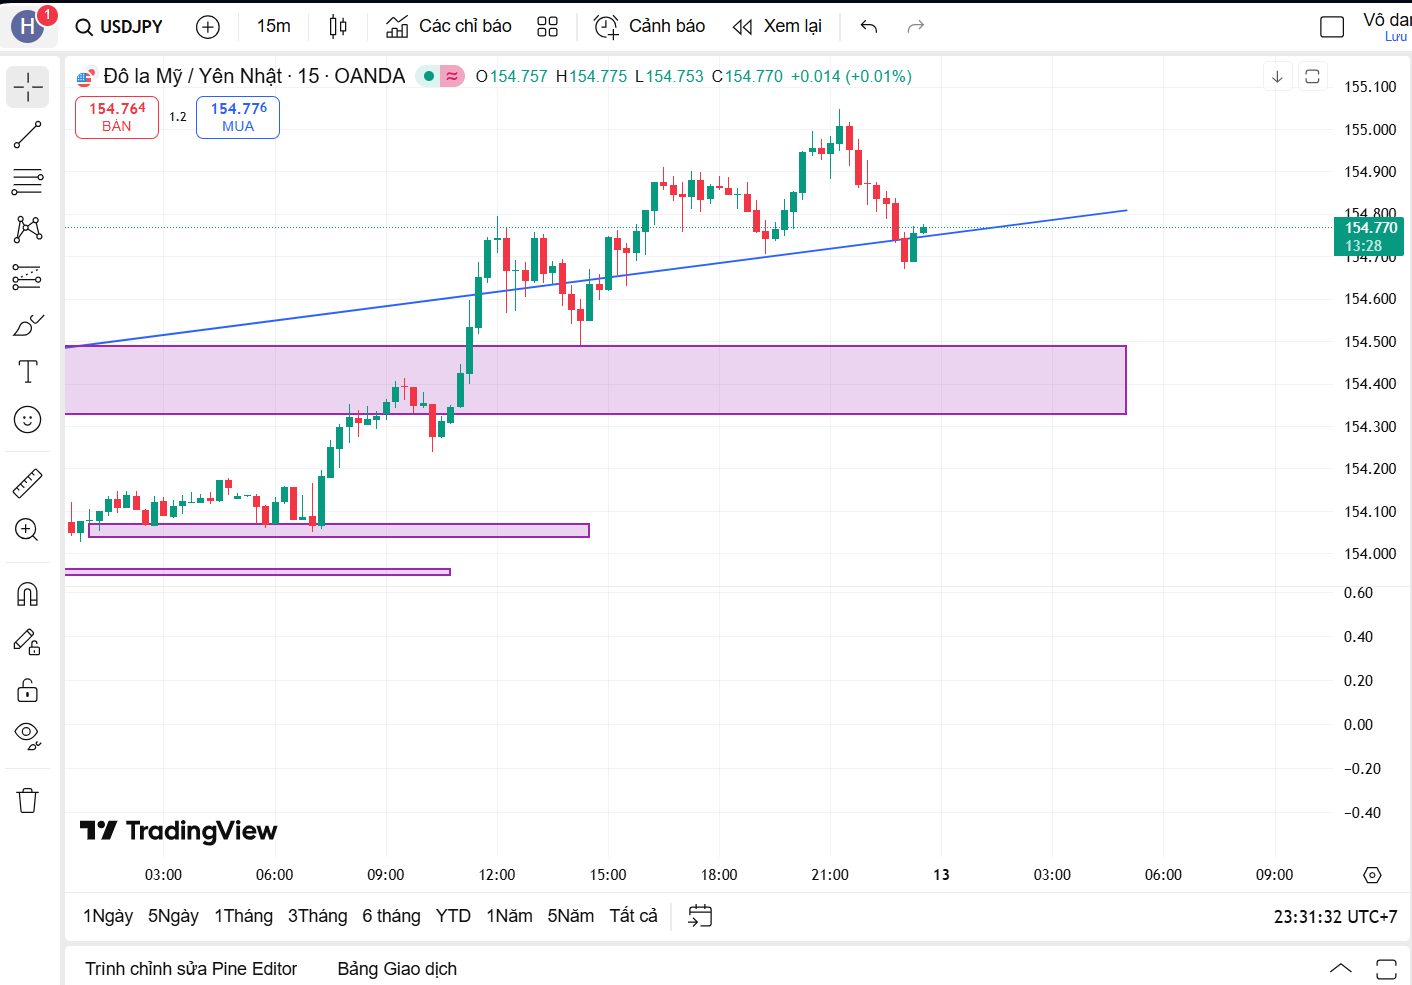Viewport: 1412px width, 985px height.
Task: Select the crosshair cursor tool
Action: pos(27,87)
